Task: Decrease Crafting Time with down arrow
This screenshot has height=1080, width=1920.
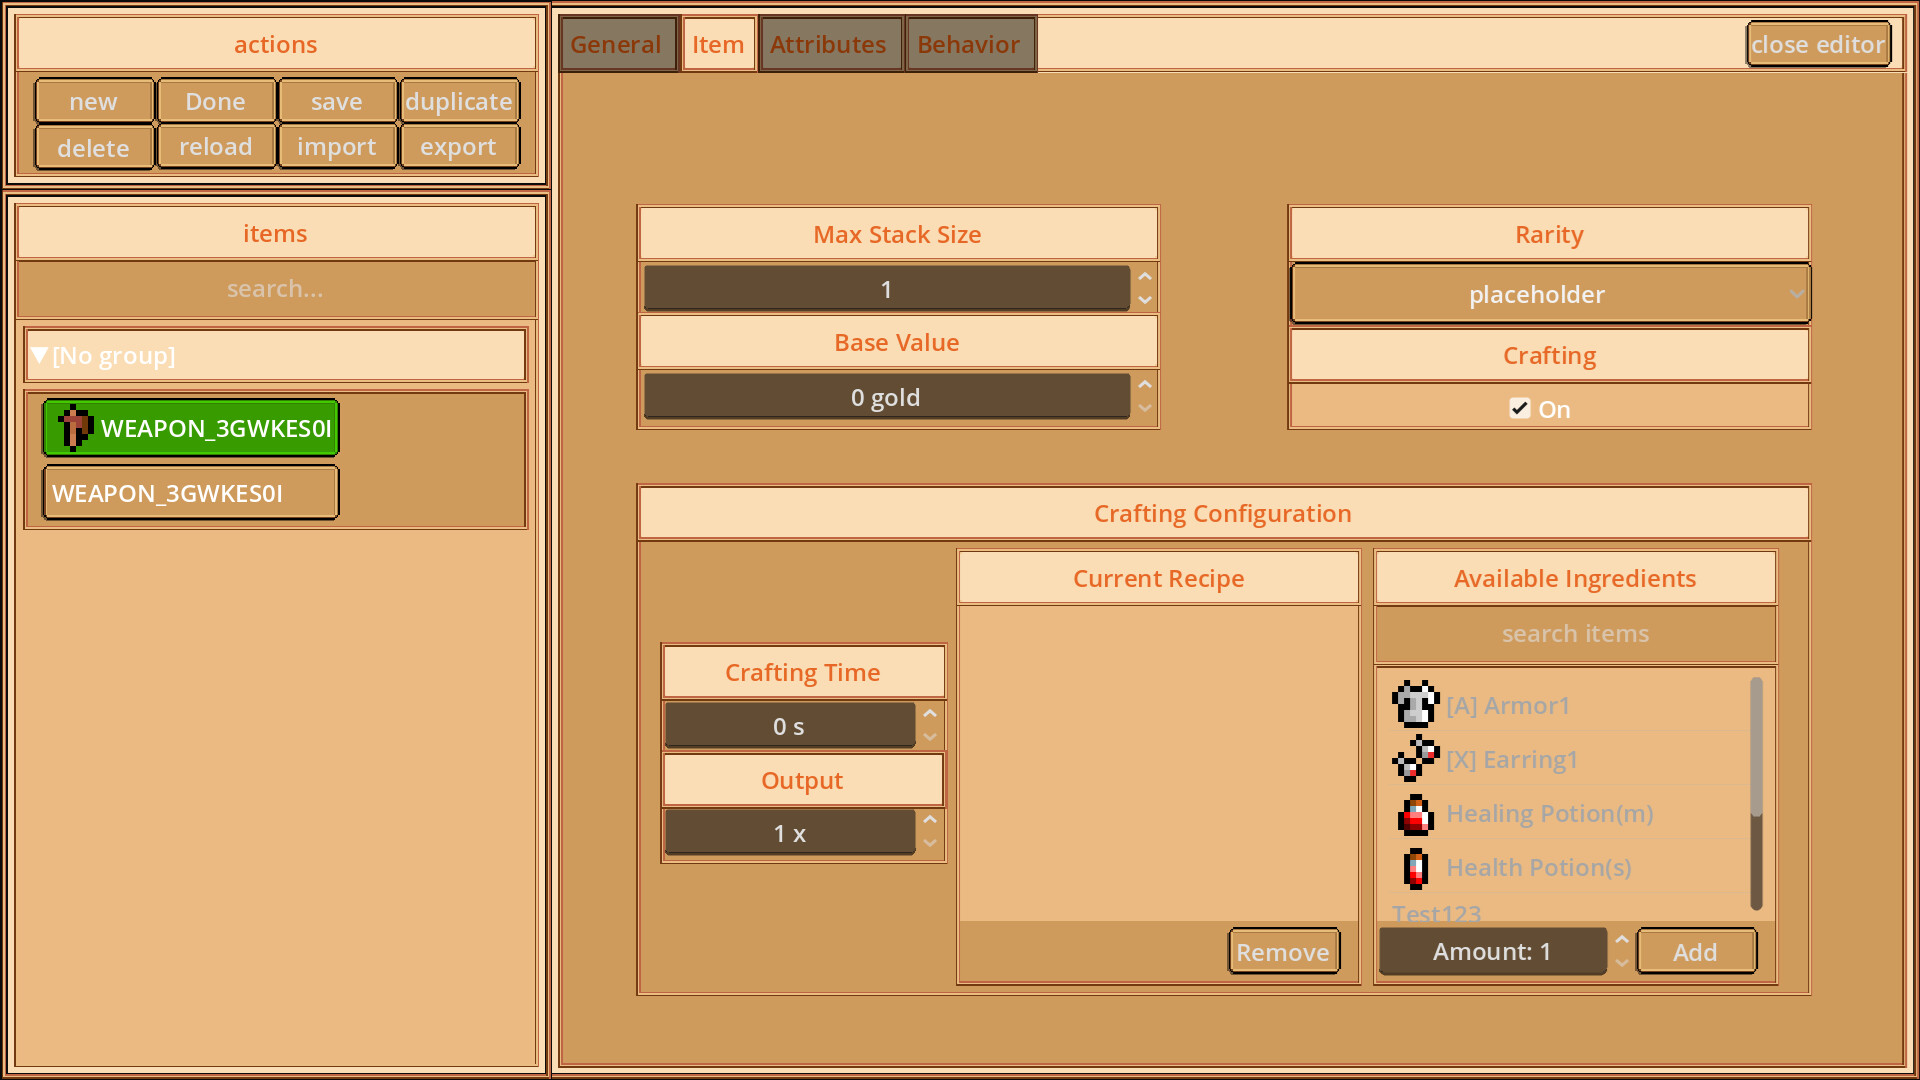Action: (x=929, y=737)
